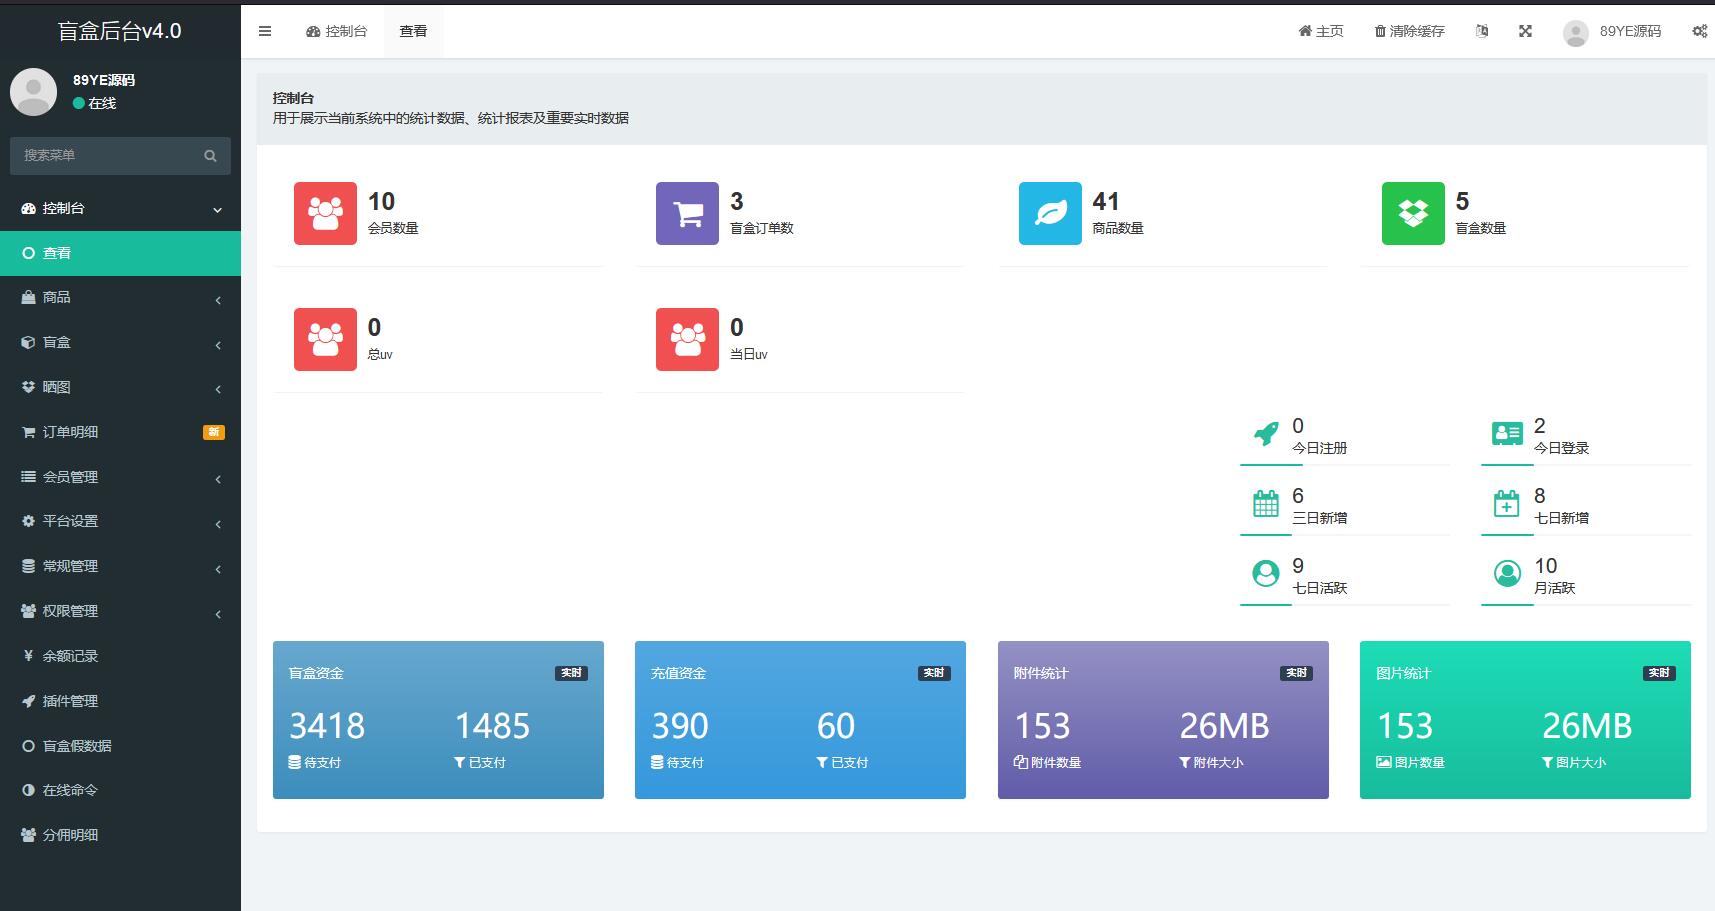Click the purple shopping cart 盲盒订单数 icon

687,213
